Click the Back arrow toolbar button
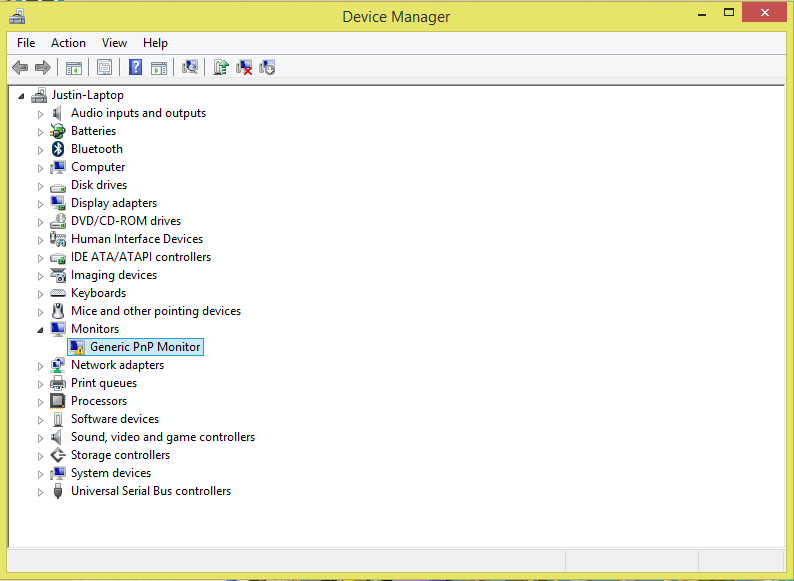The width and height of the screenshot is (794, 581). coord(19,67)
